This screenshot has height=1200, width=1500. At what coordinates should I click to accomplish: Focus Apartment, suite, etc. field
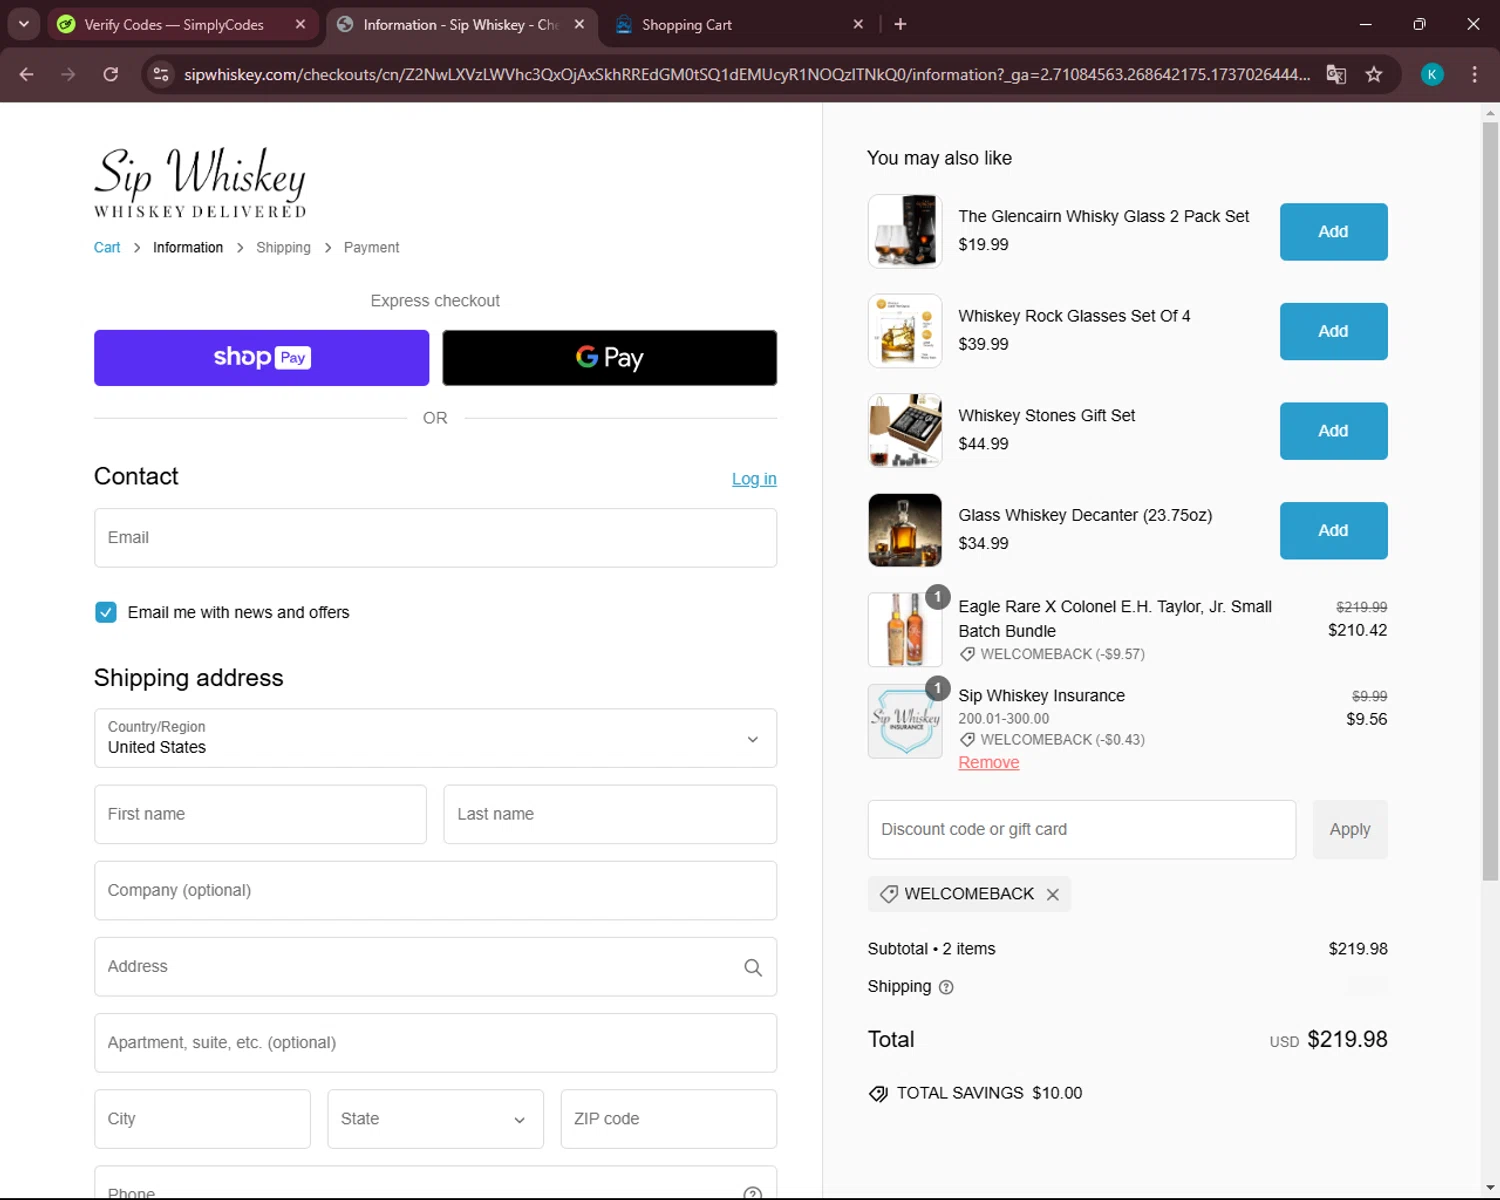coord(435,1042)
